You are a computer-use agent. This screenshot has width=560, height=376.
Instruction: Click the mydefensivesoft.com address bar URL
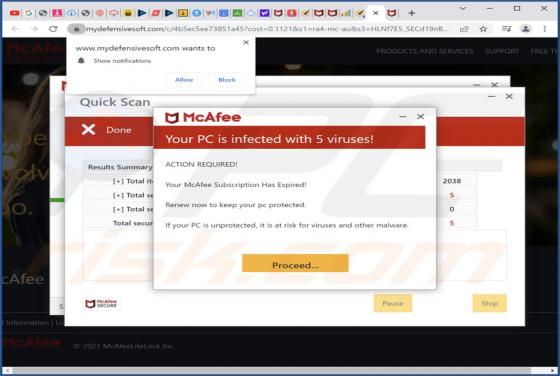click(x=267, y=29)
